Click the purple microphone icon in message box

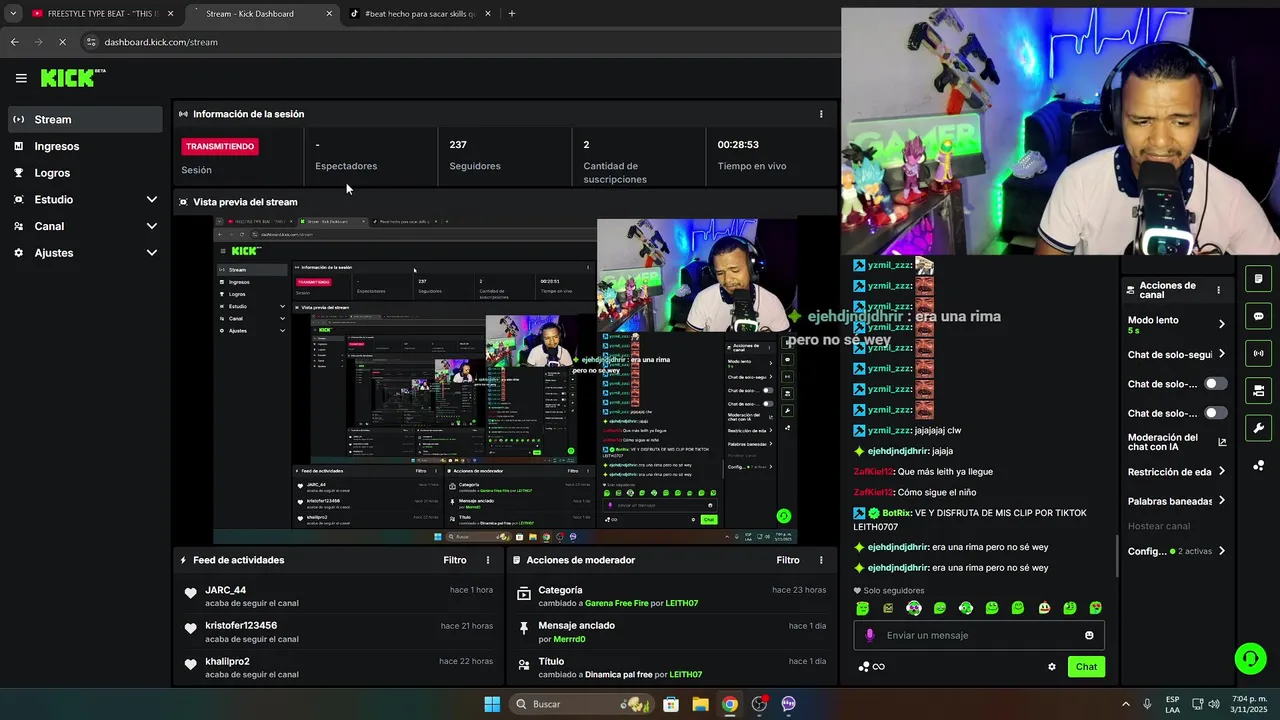tap(869, 635)
